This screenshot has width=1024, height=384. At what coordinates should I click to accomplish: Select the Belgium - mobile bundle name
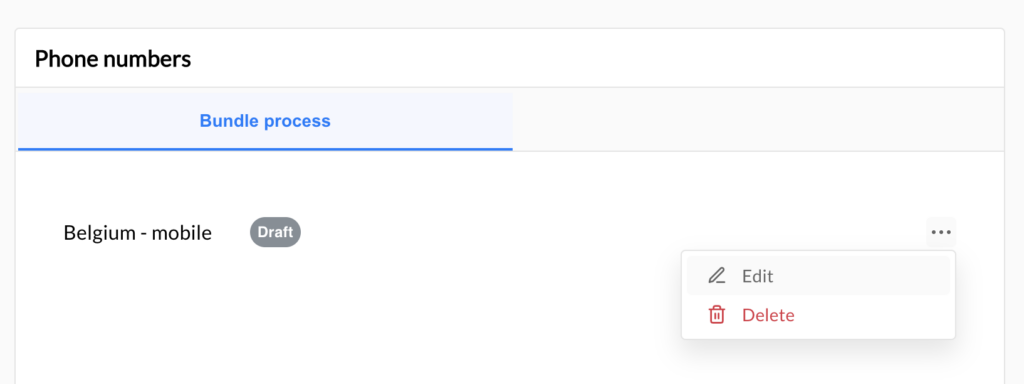138,232
